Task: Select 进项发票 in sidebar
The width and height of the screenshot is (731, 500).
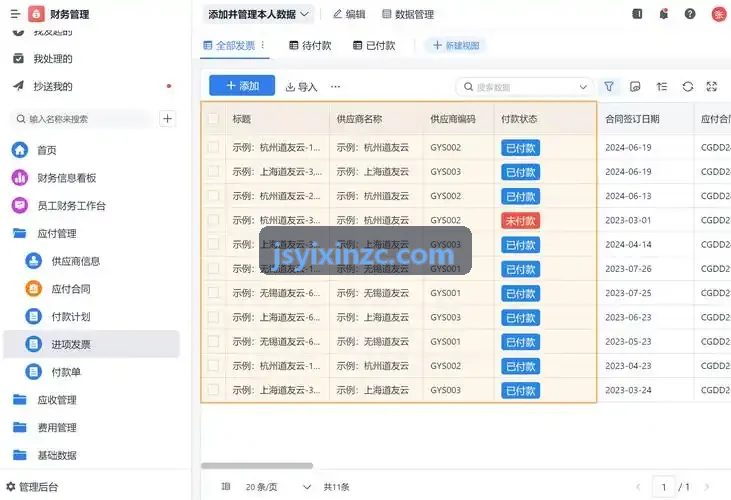Action: (x=91, y=344)
